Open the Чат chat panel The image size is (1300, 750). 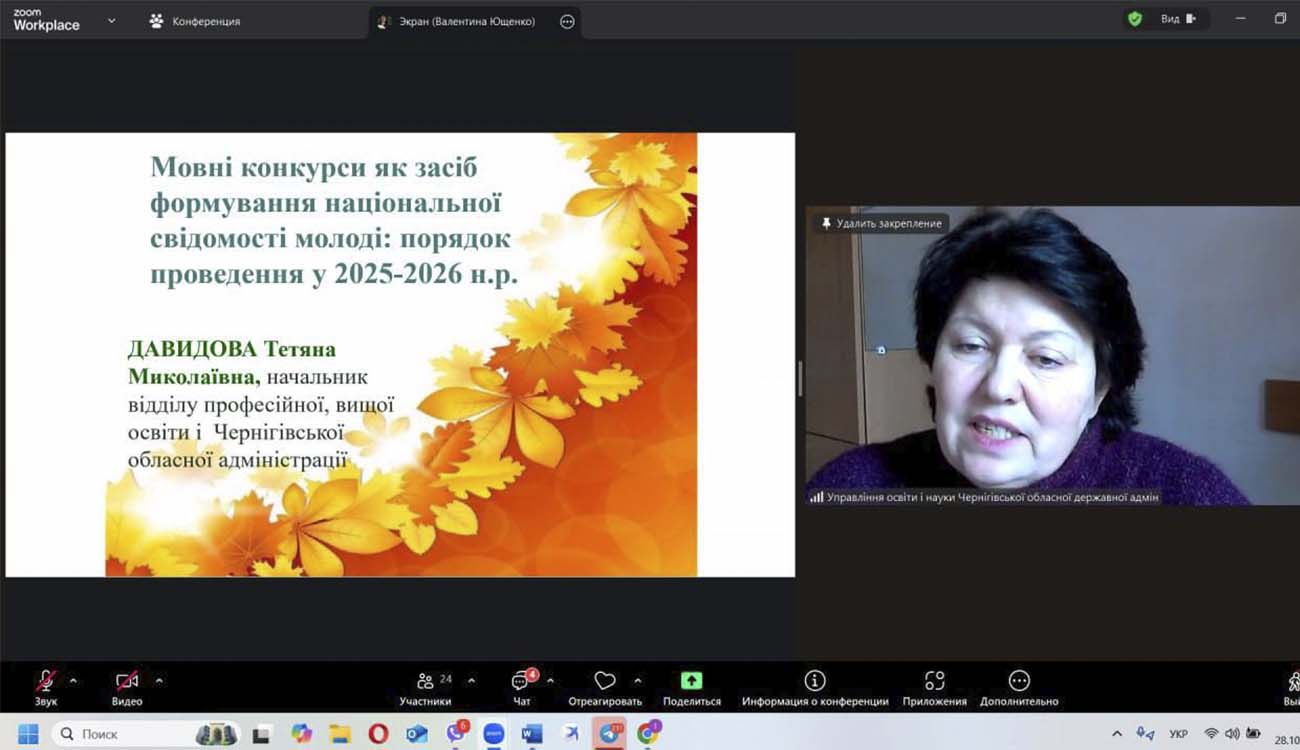(x=521, y=685)
